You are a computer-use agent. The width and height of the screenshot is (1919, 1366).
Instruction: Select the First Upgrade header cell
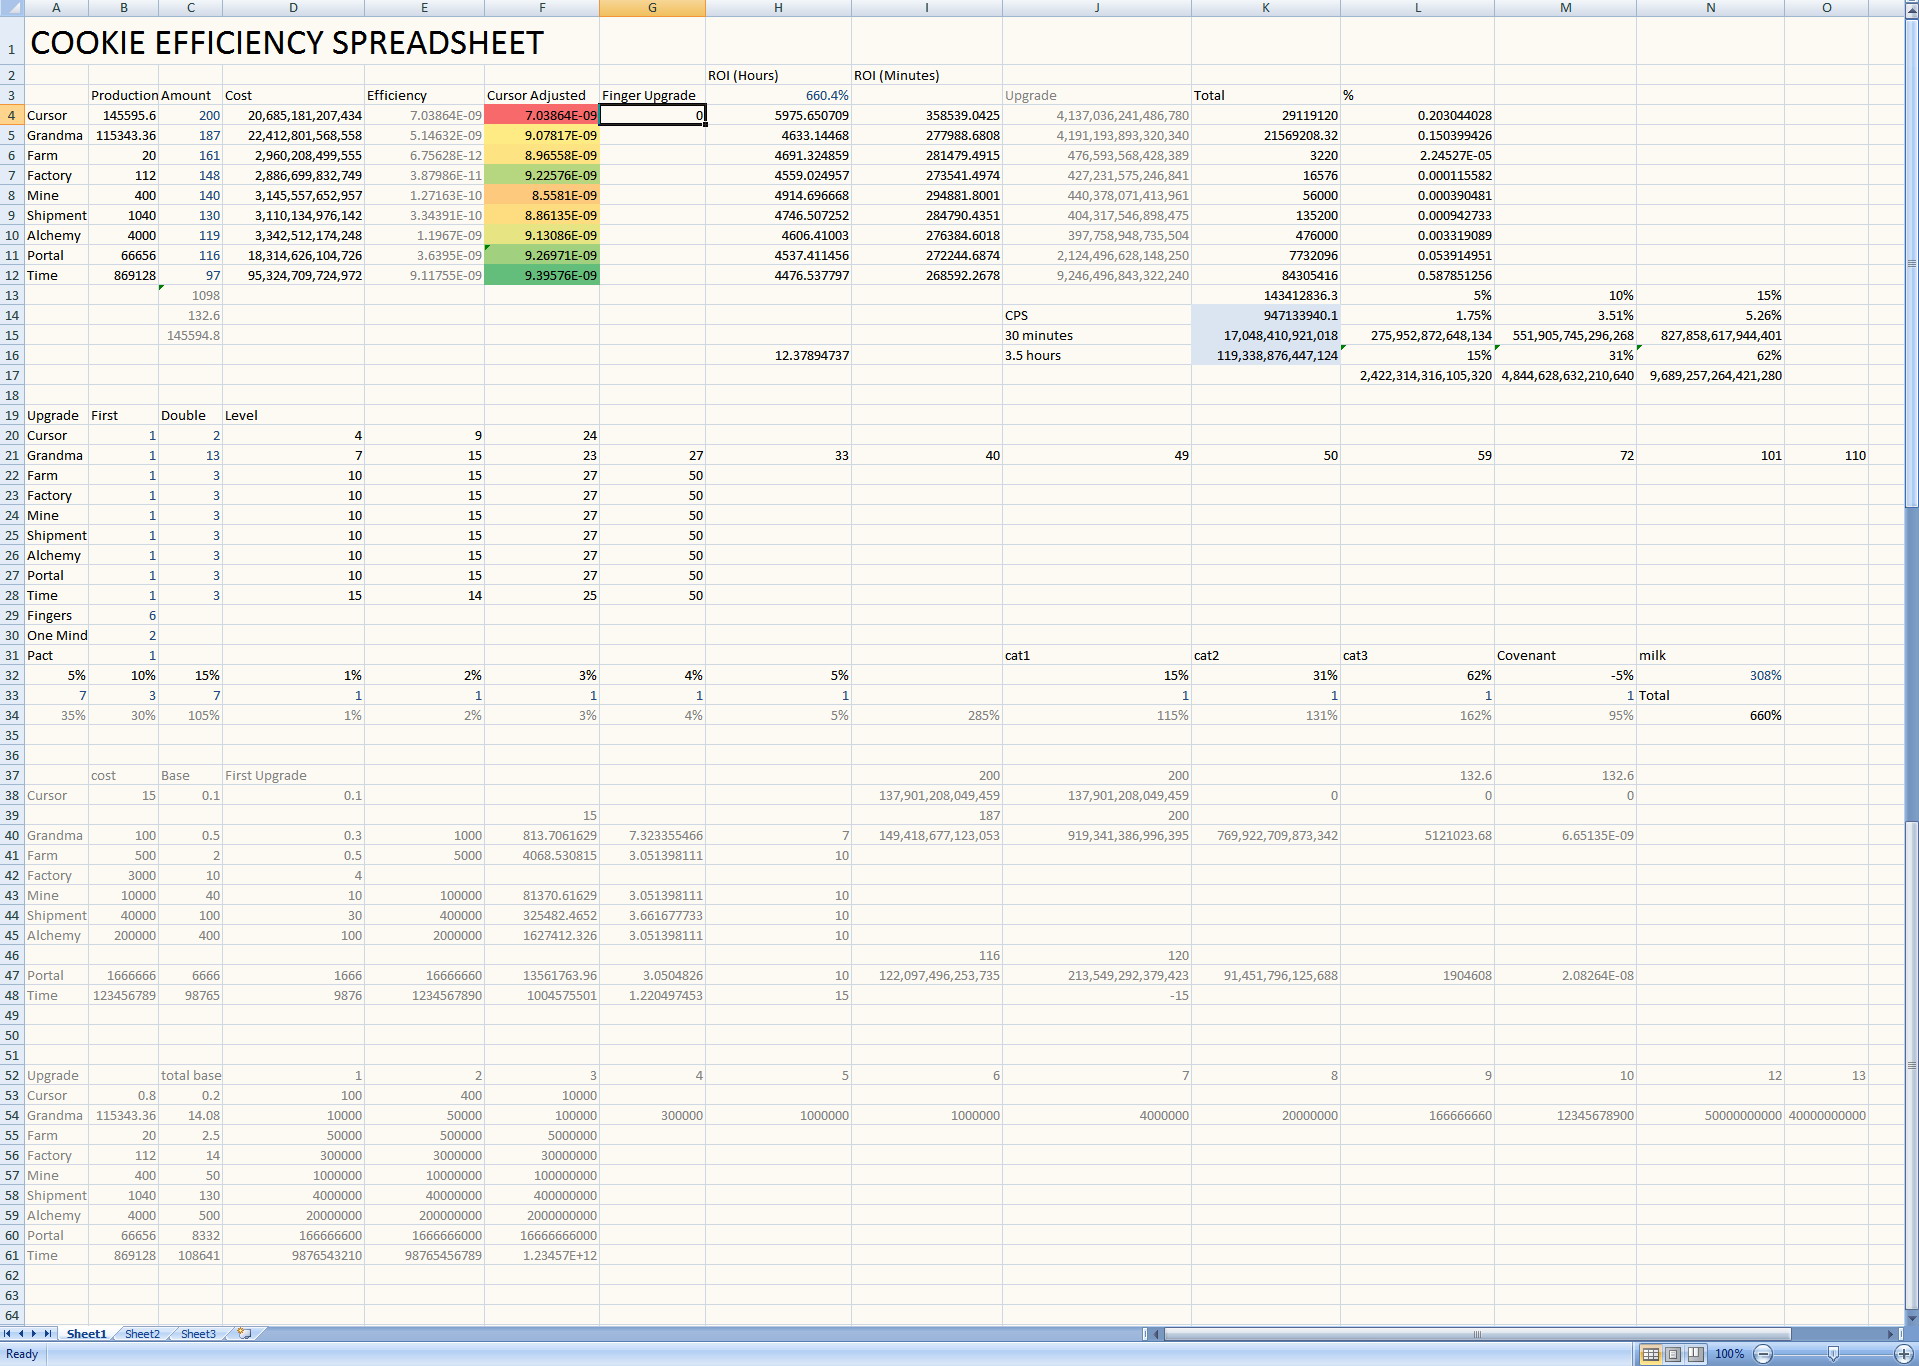pos(293,775)
